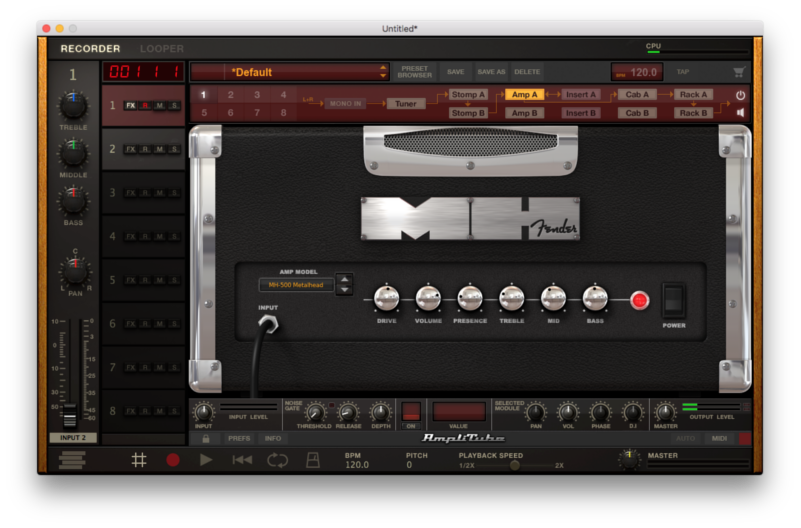Mute track 2 with M button
The height and width of the screenshot is (528, 801).
pyautogui.click(x=160, y=149)
